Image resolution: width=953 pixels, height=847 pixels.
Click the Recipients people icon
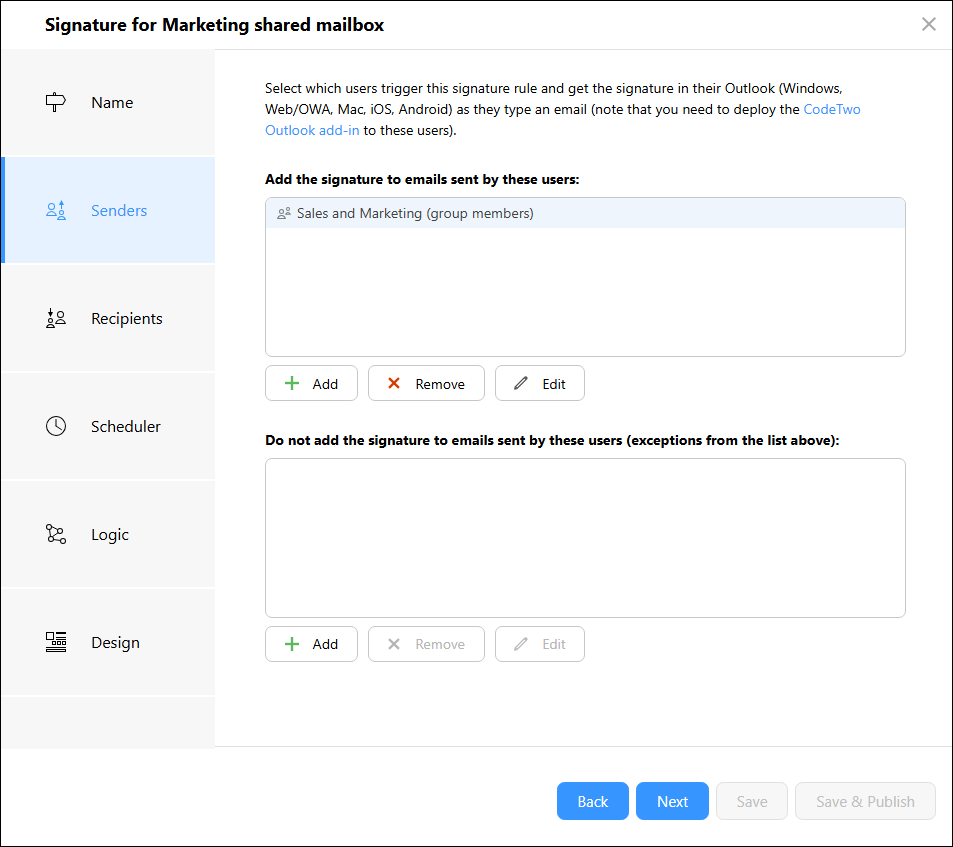pos(56,318)
